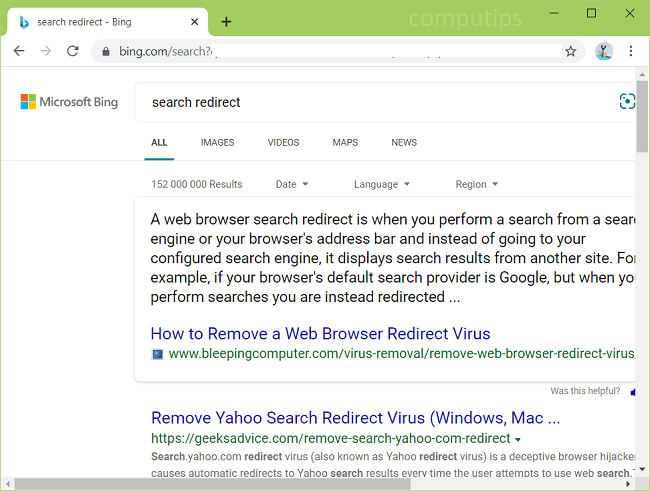This screenshot has width=650, height=491.
Task: Switch to the IMAGES results tab
Action: tap(217, 143)
